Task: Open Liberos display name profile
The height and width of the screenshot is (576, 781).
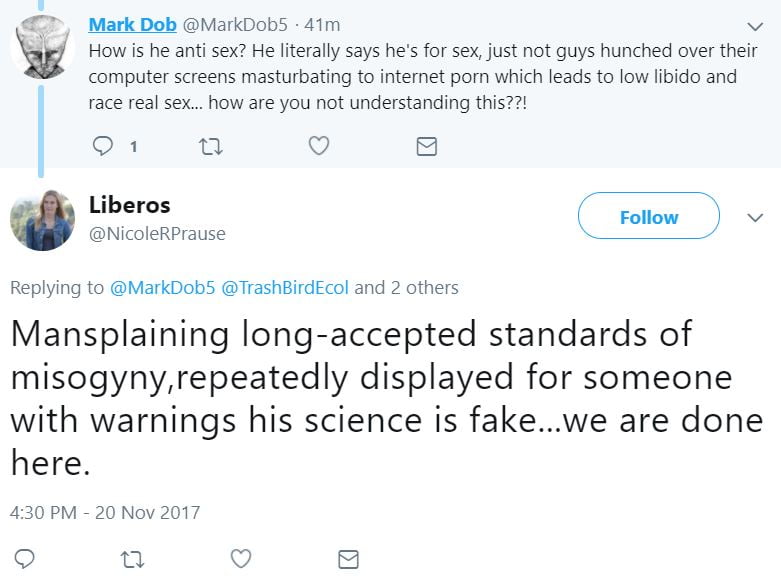Action: point(129,205)
